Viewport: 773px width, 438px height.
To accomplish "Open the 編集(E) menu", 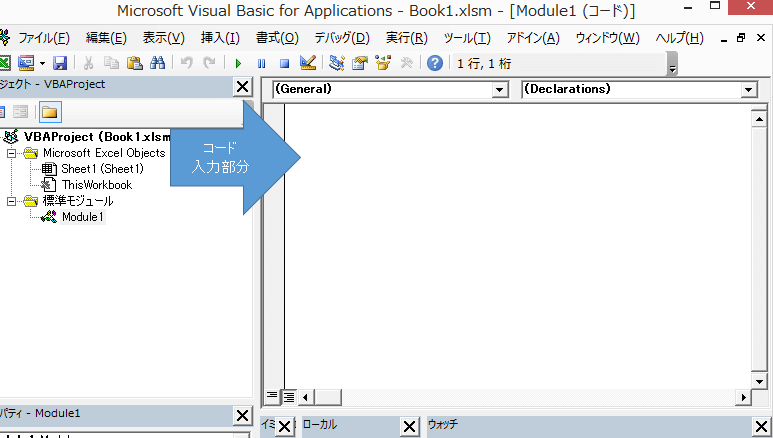I will coord(106,38).
